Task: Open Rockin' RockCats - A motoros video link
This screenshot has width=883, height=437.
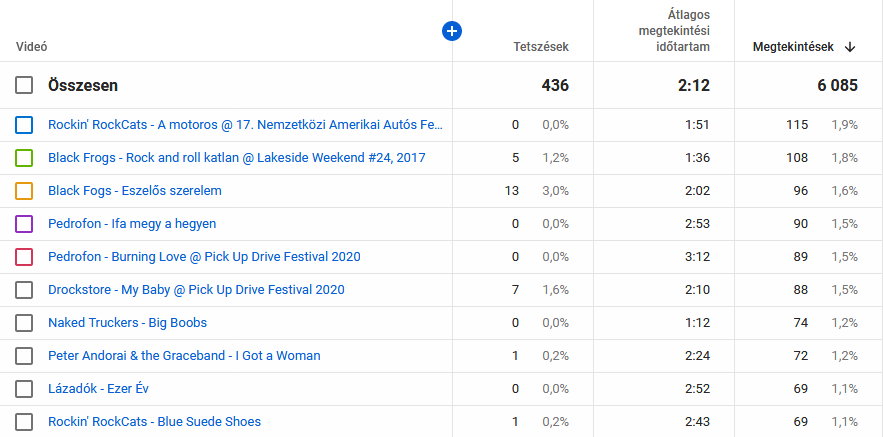Action: [244, 125]
